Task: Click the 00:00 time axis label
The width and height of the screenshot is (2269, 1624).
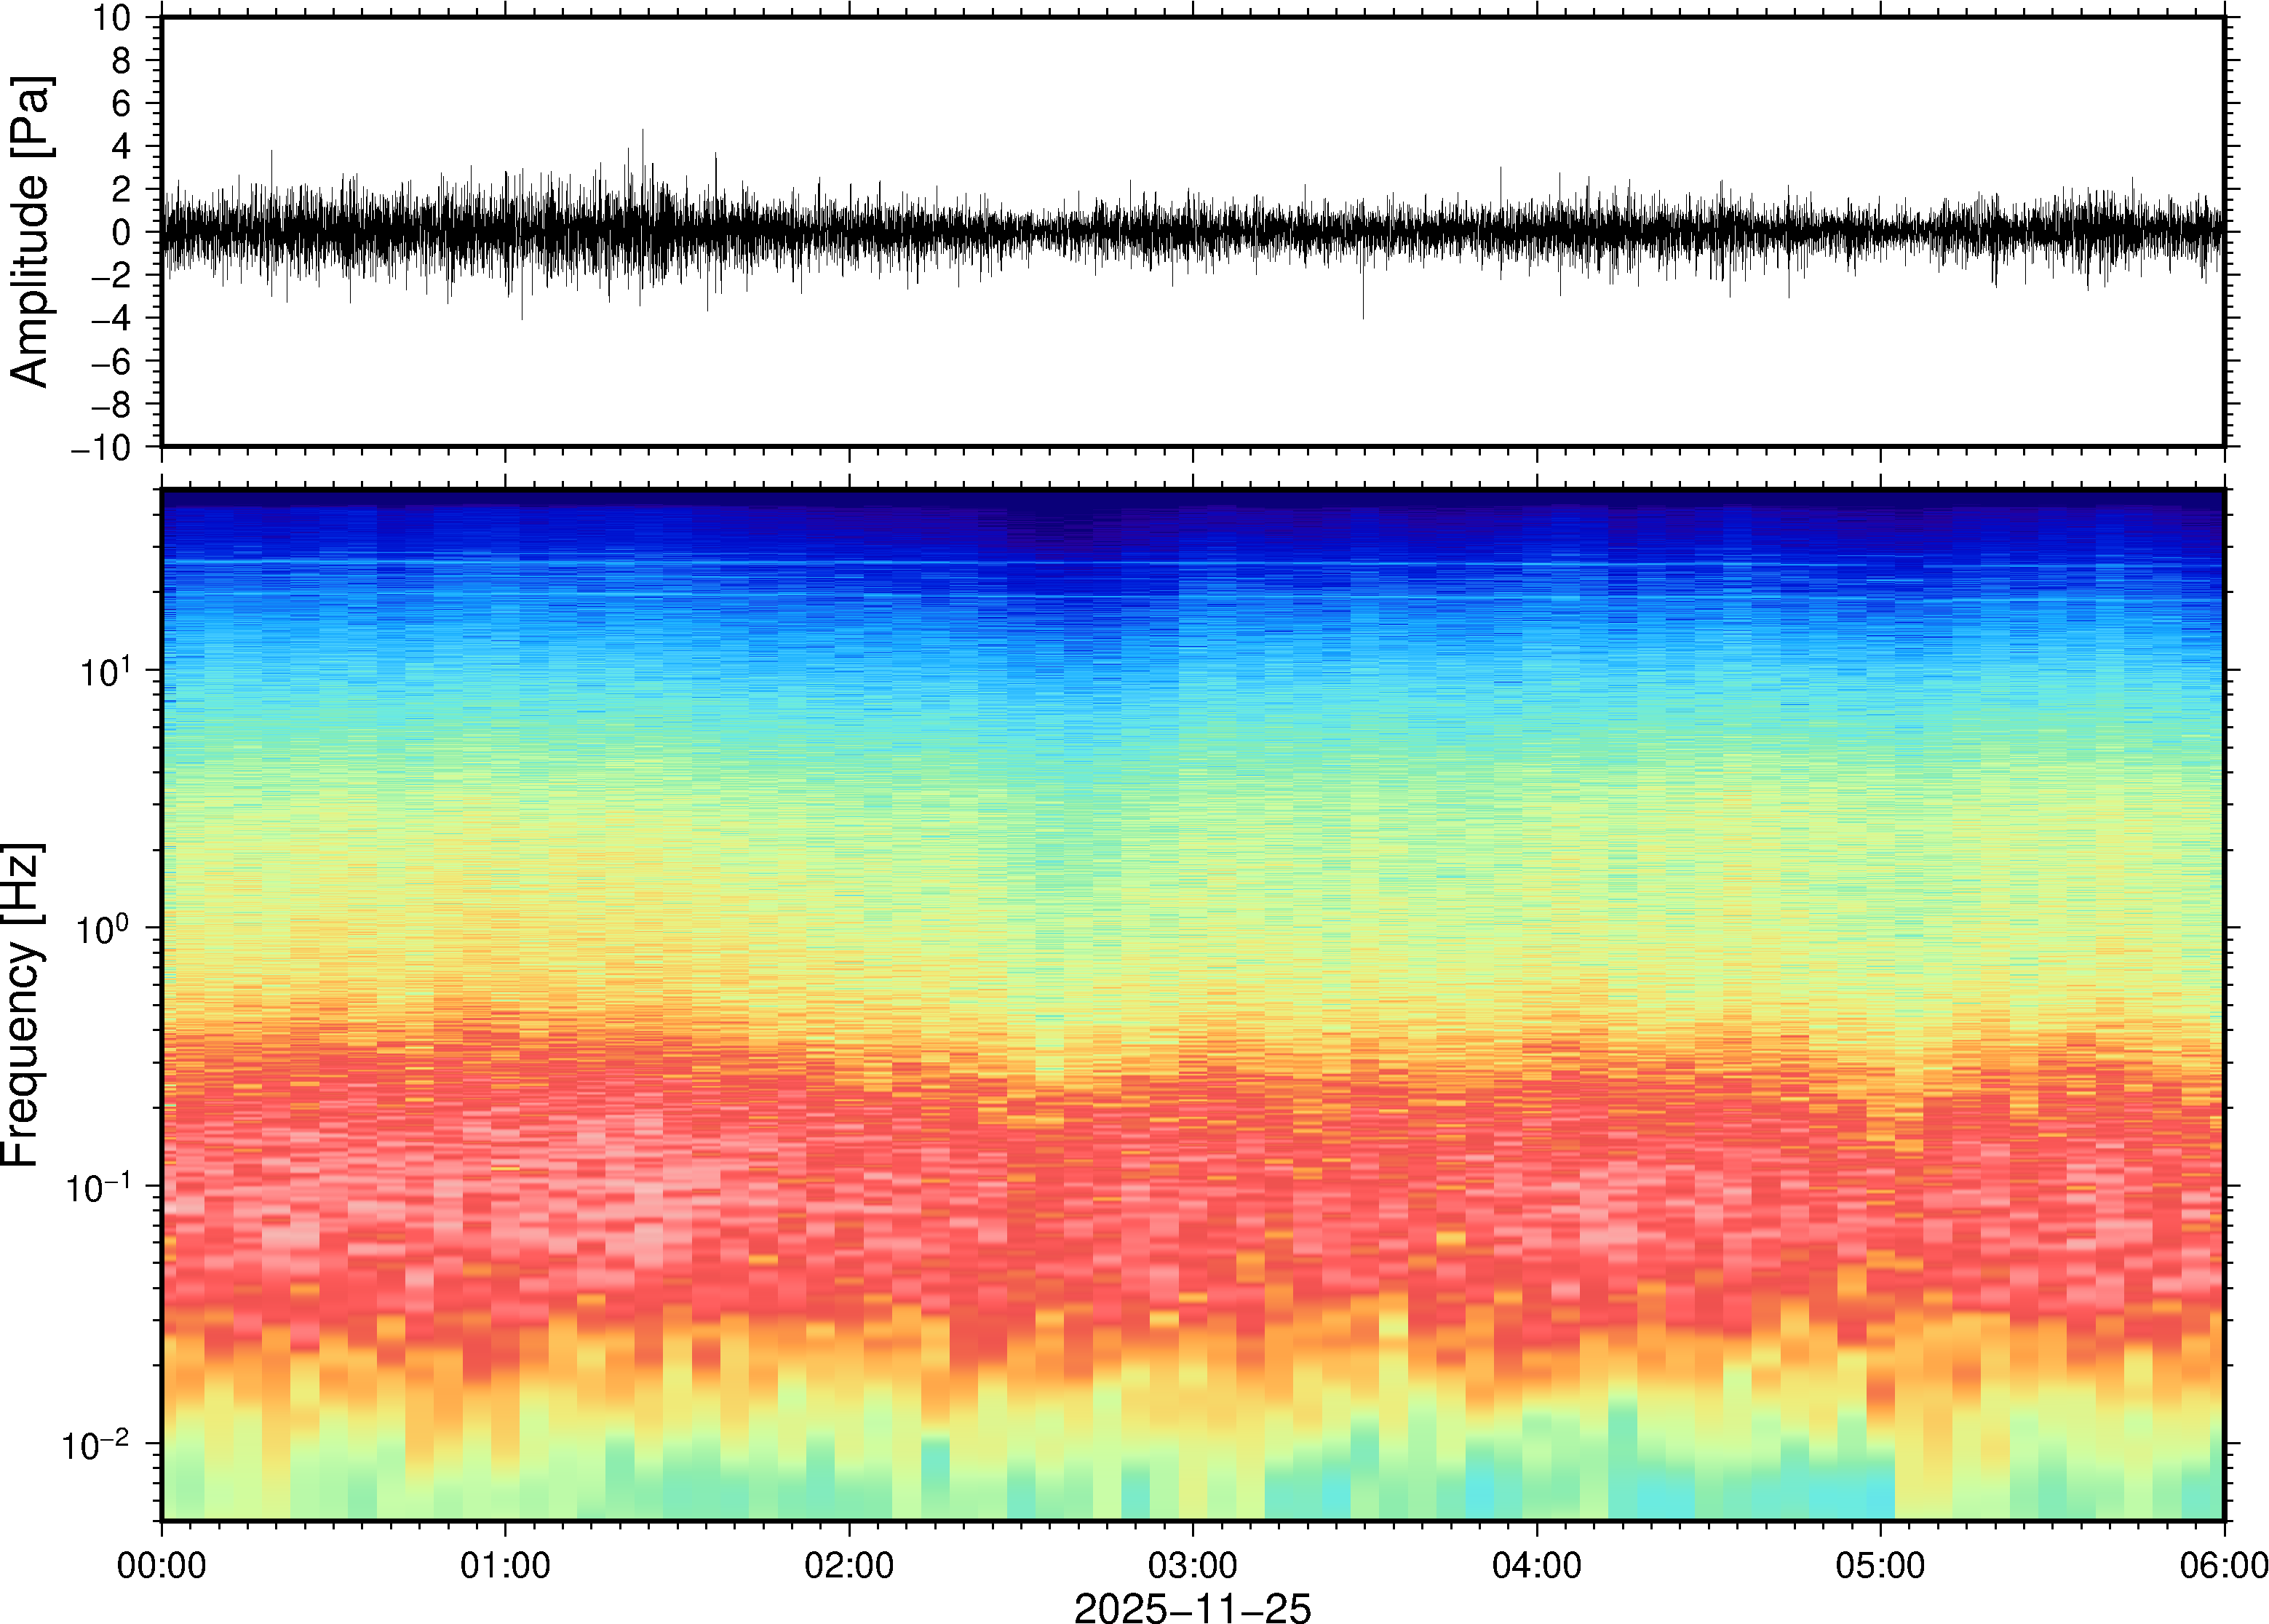Action: point(162,1564)
